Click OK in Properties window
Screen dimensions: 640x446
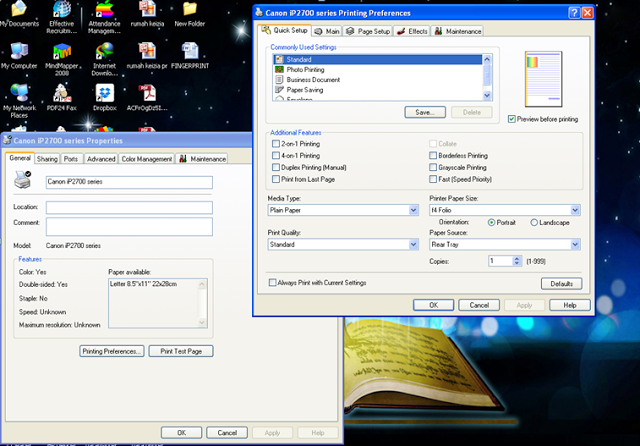(182, 433)
